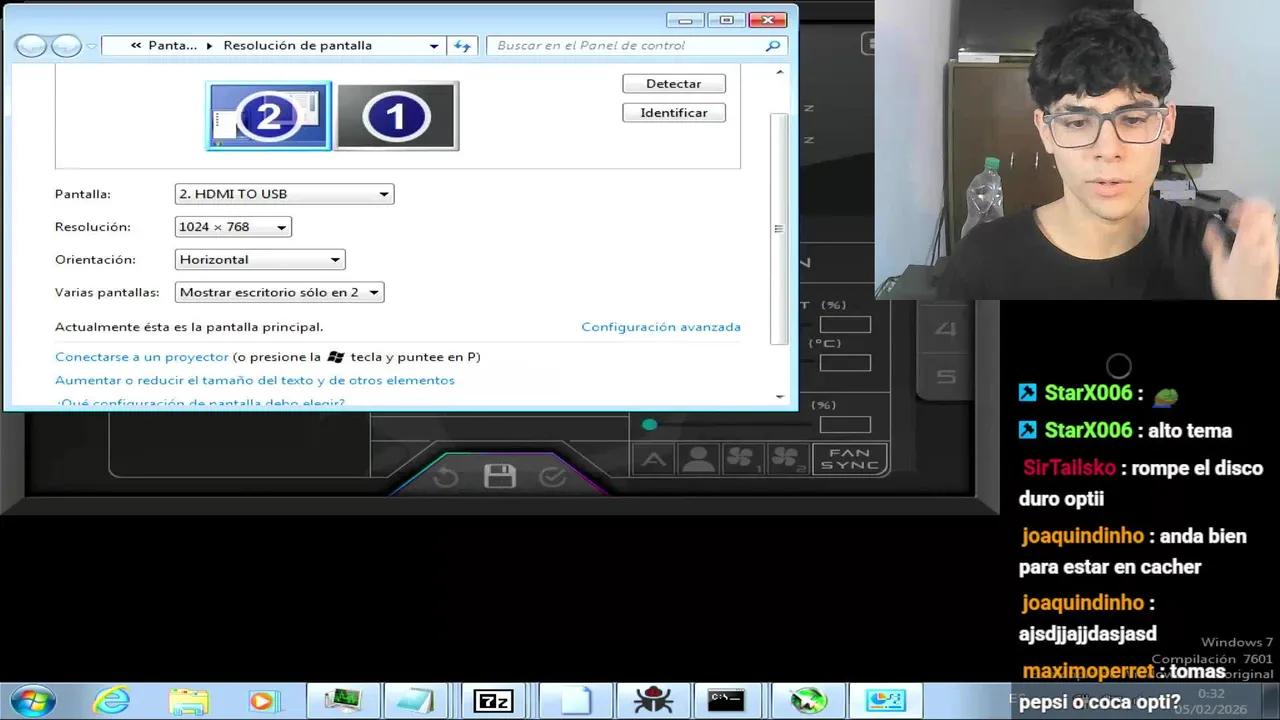Toggle the FAN SYNC button
The height and width of the screenshot is (720, 1280).
850,459
